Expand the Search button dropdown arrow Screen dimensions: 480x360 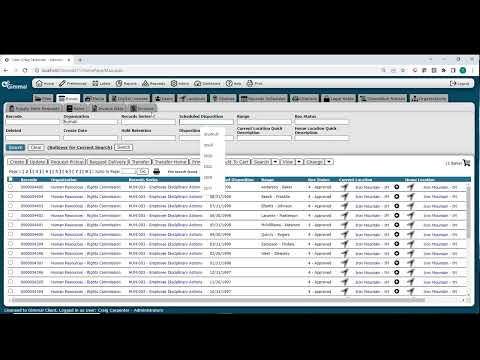pyautogui.click(x=275, y=162)
